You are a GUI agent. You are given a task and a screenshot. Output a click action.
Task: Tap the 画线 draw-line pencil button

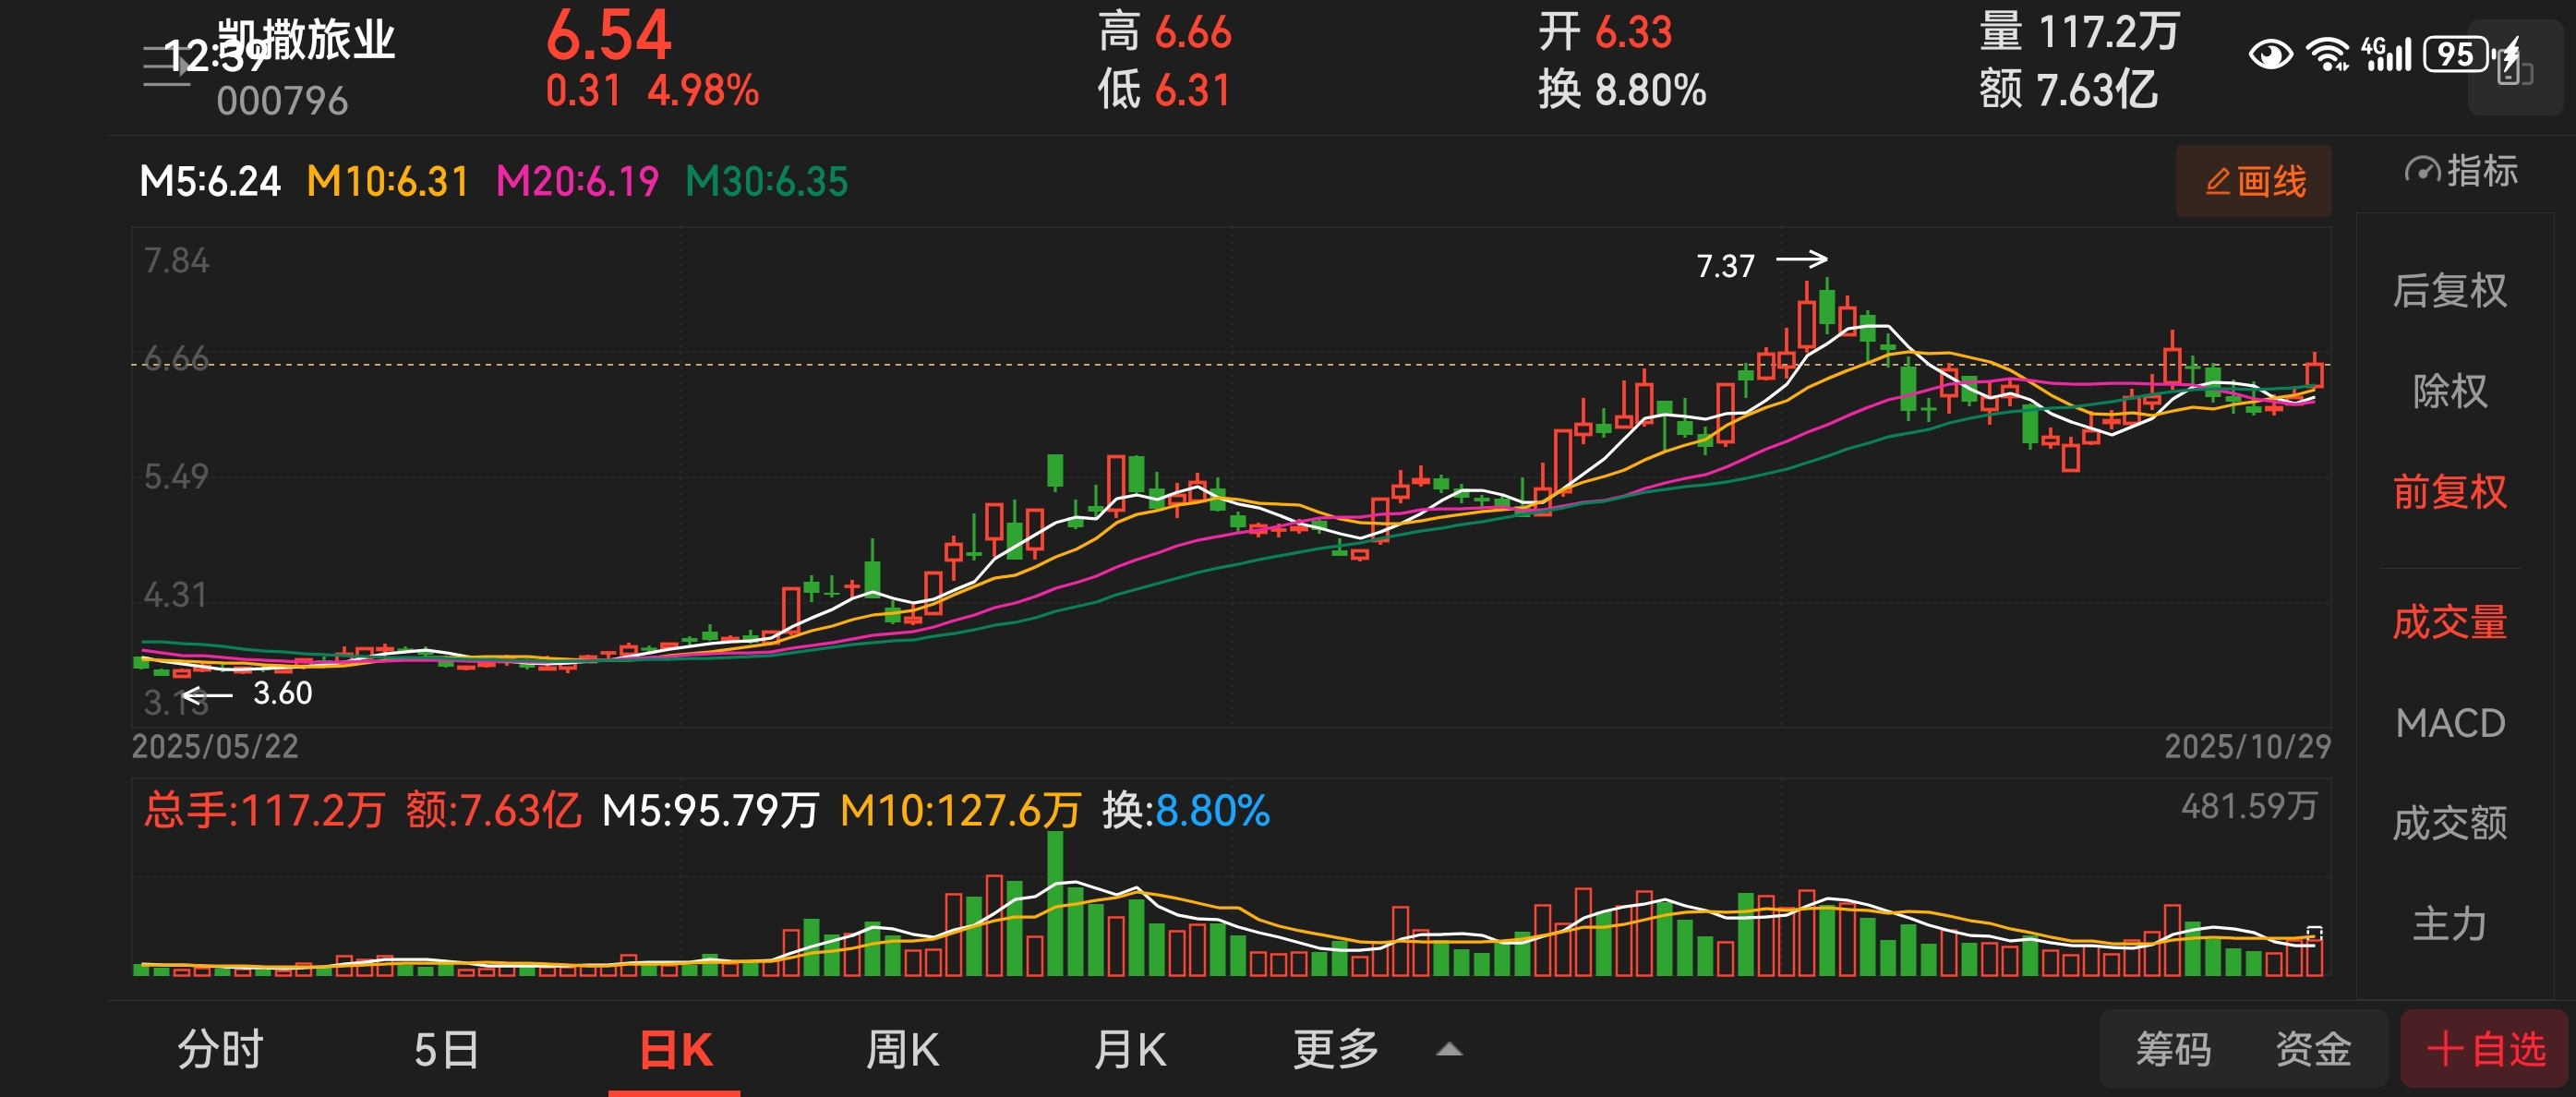pos(2254,181)
